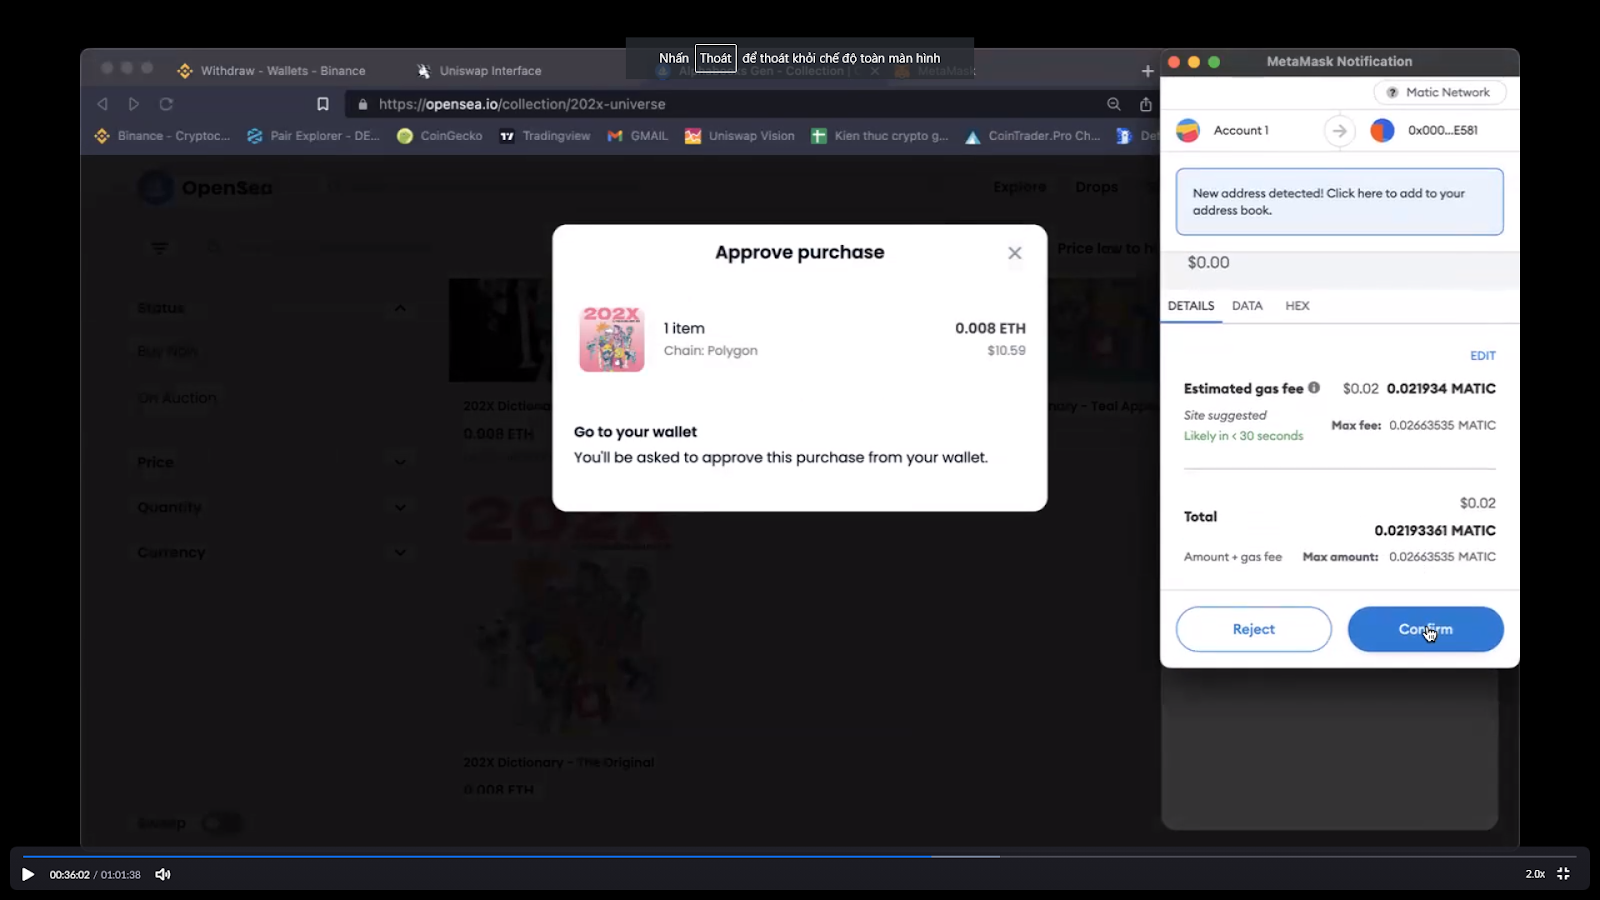Click the 202X item thumbnail in dialog

point(612,339)
